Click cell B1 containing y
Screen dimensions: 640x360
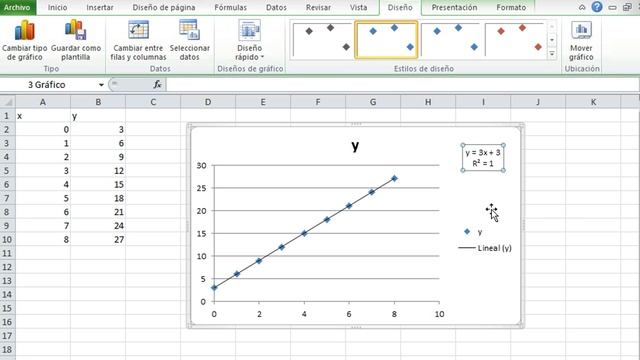pos(98,116)
